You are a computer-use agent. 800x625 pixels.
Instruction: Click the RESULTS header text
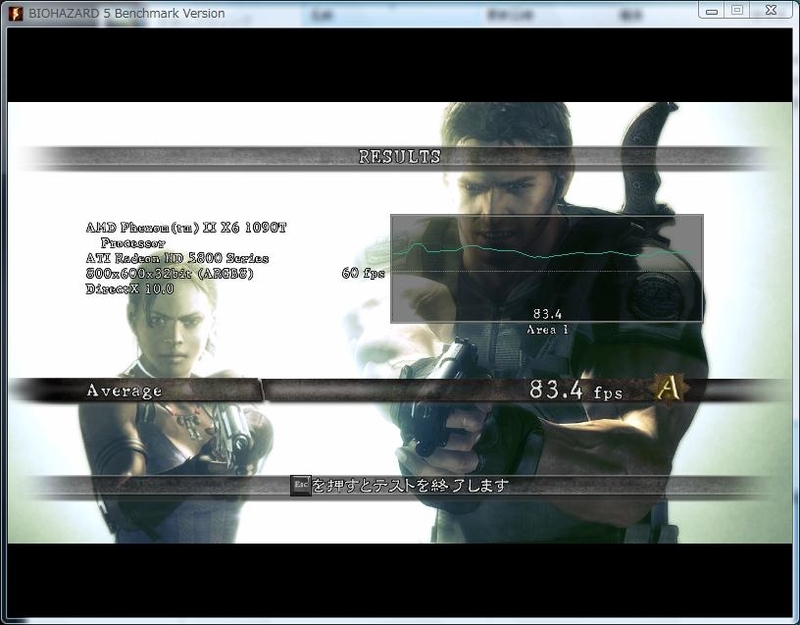pyautogui.click(x=399, y=157)
